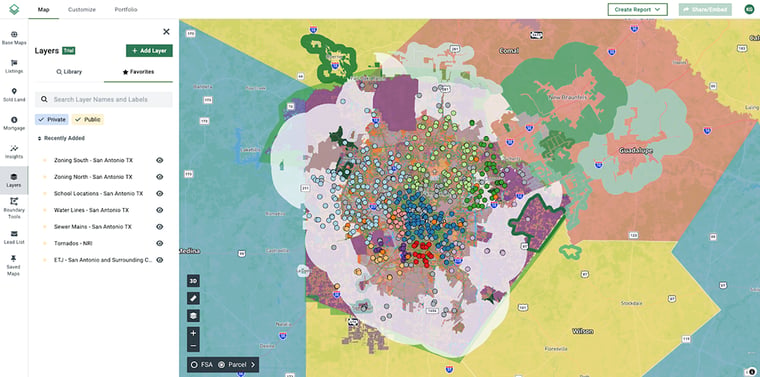This screenshot has height=377, width=760.
Task: Open Base Maps in sidebar
Action: coord(14,38)
